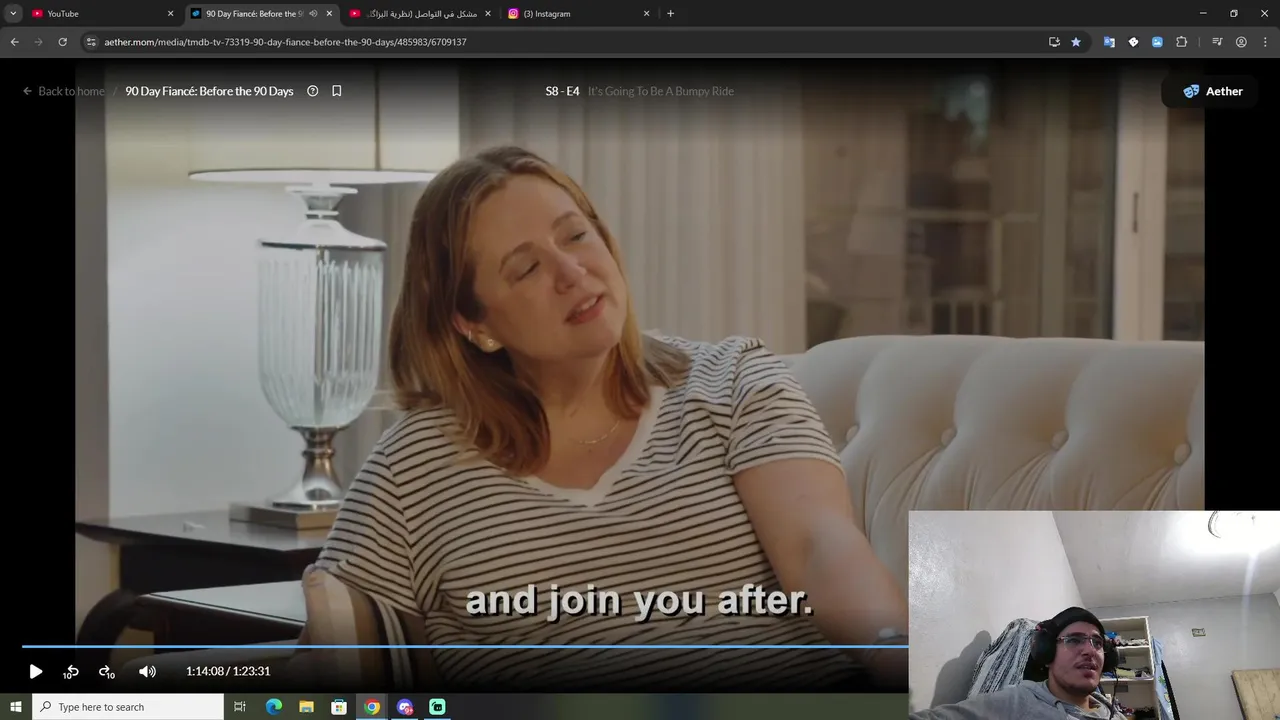Screen dimensions: 1280x720
Task: Open Discord from the taskbar
Action: point(405,707)
